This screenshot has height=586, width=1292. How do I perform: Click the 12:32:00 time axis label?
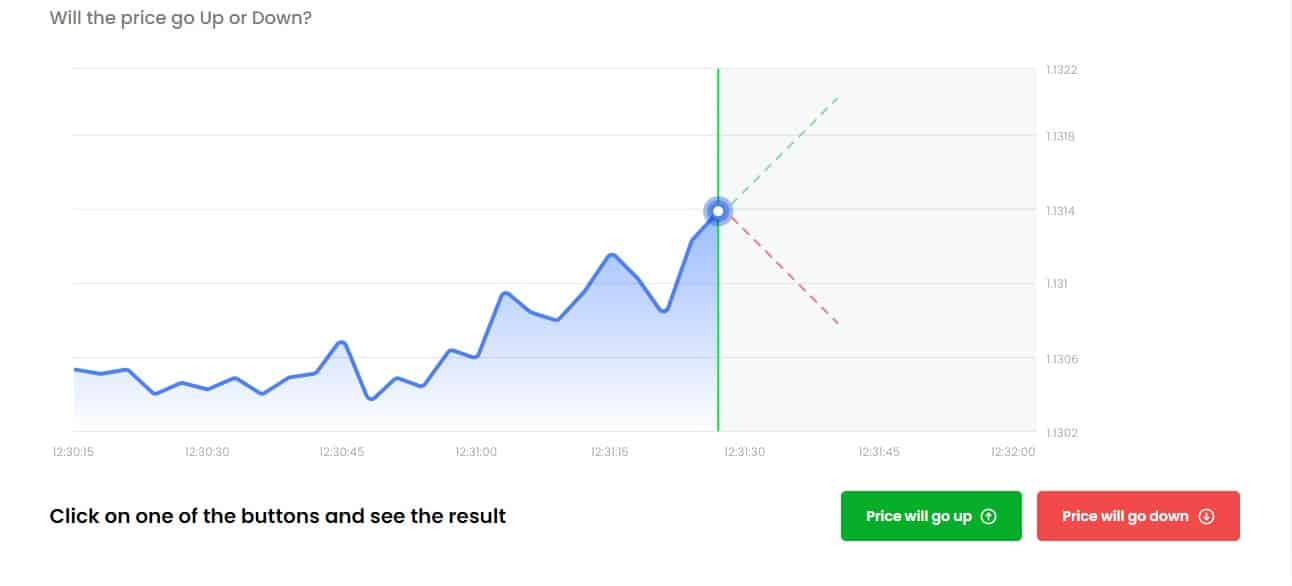[1013, 452]
